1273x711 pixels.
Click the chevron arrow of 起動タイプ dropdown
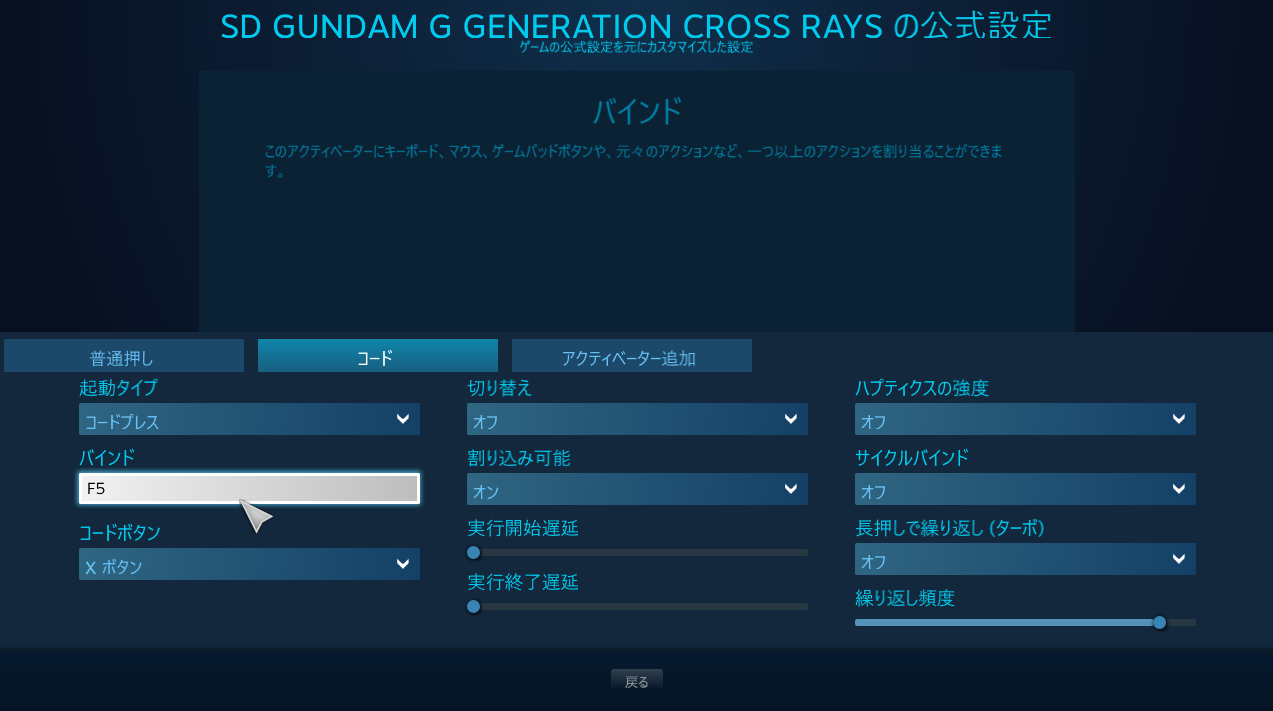pyautogui.click(x=402, y=419)
